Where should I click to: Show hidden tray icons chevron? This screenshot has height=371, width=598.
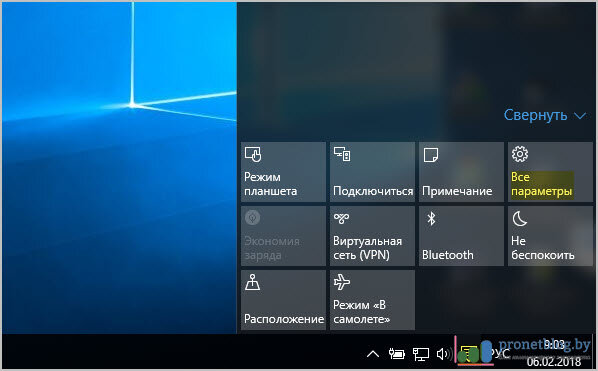point(373,354)
